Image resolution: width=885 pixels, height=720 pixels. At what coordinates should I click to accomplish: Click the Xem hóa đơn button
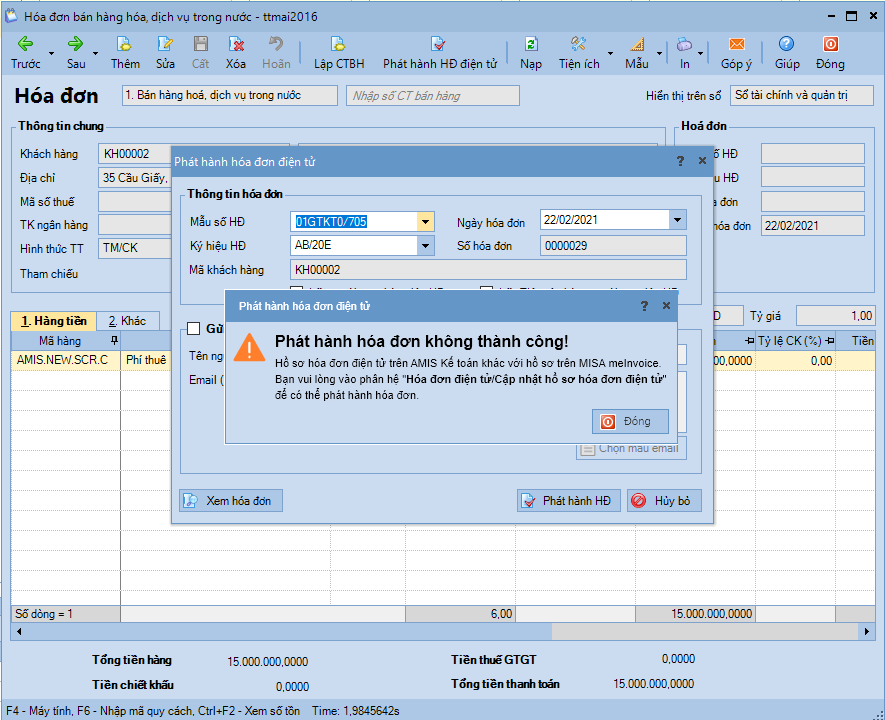click(x=231, y=501)
